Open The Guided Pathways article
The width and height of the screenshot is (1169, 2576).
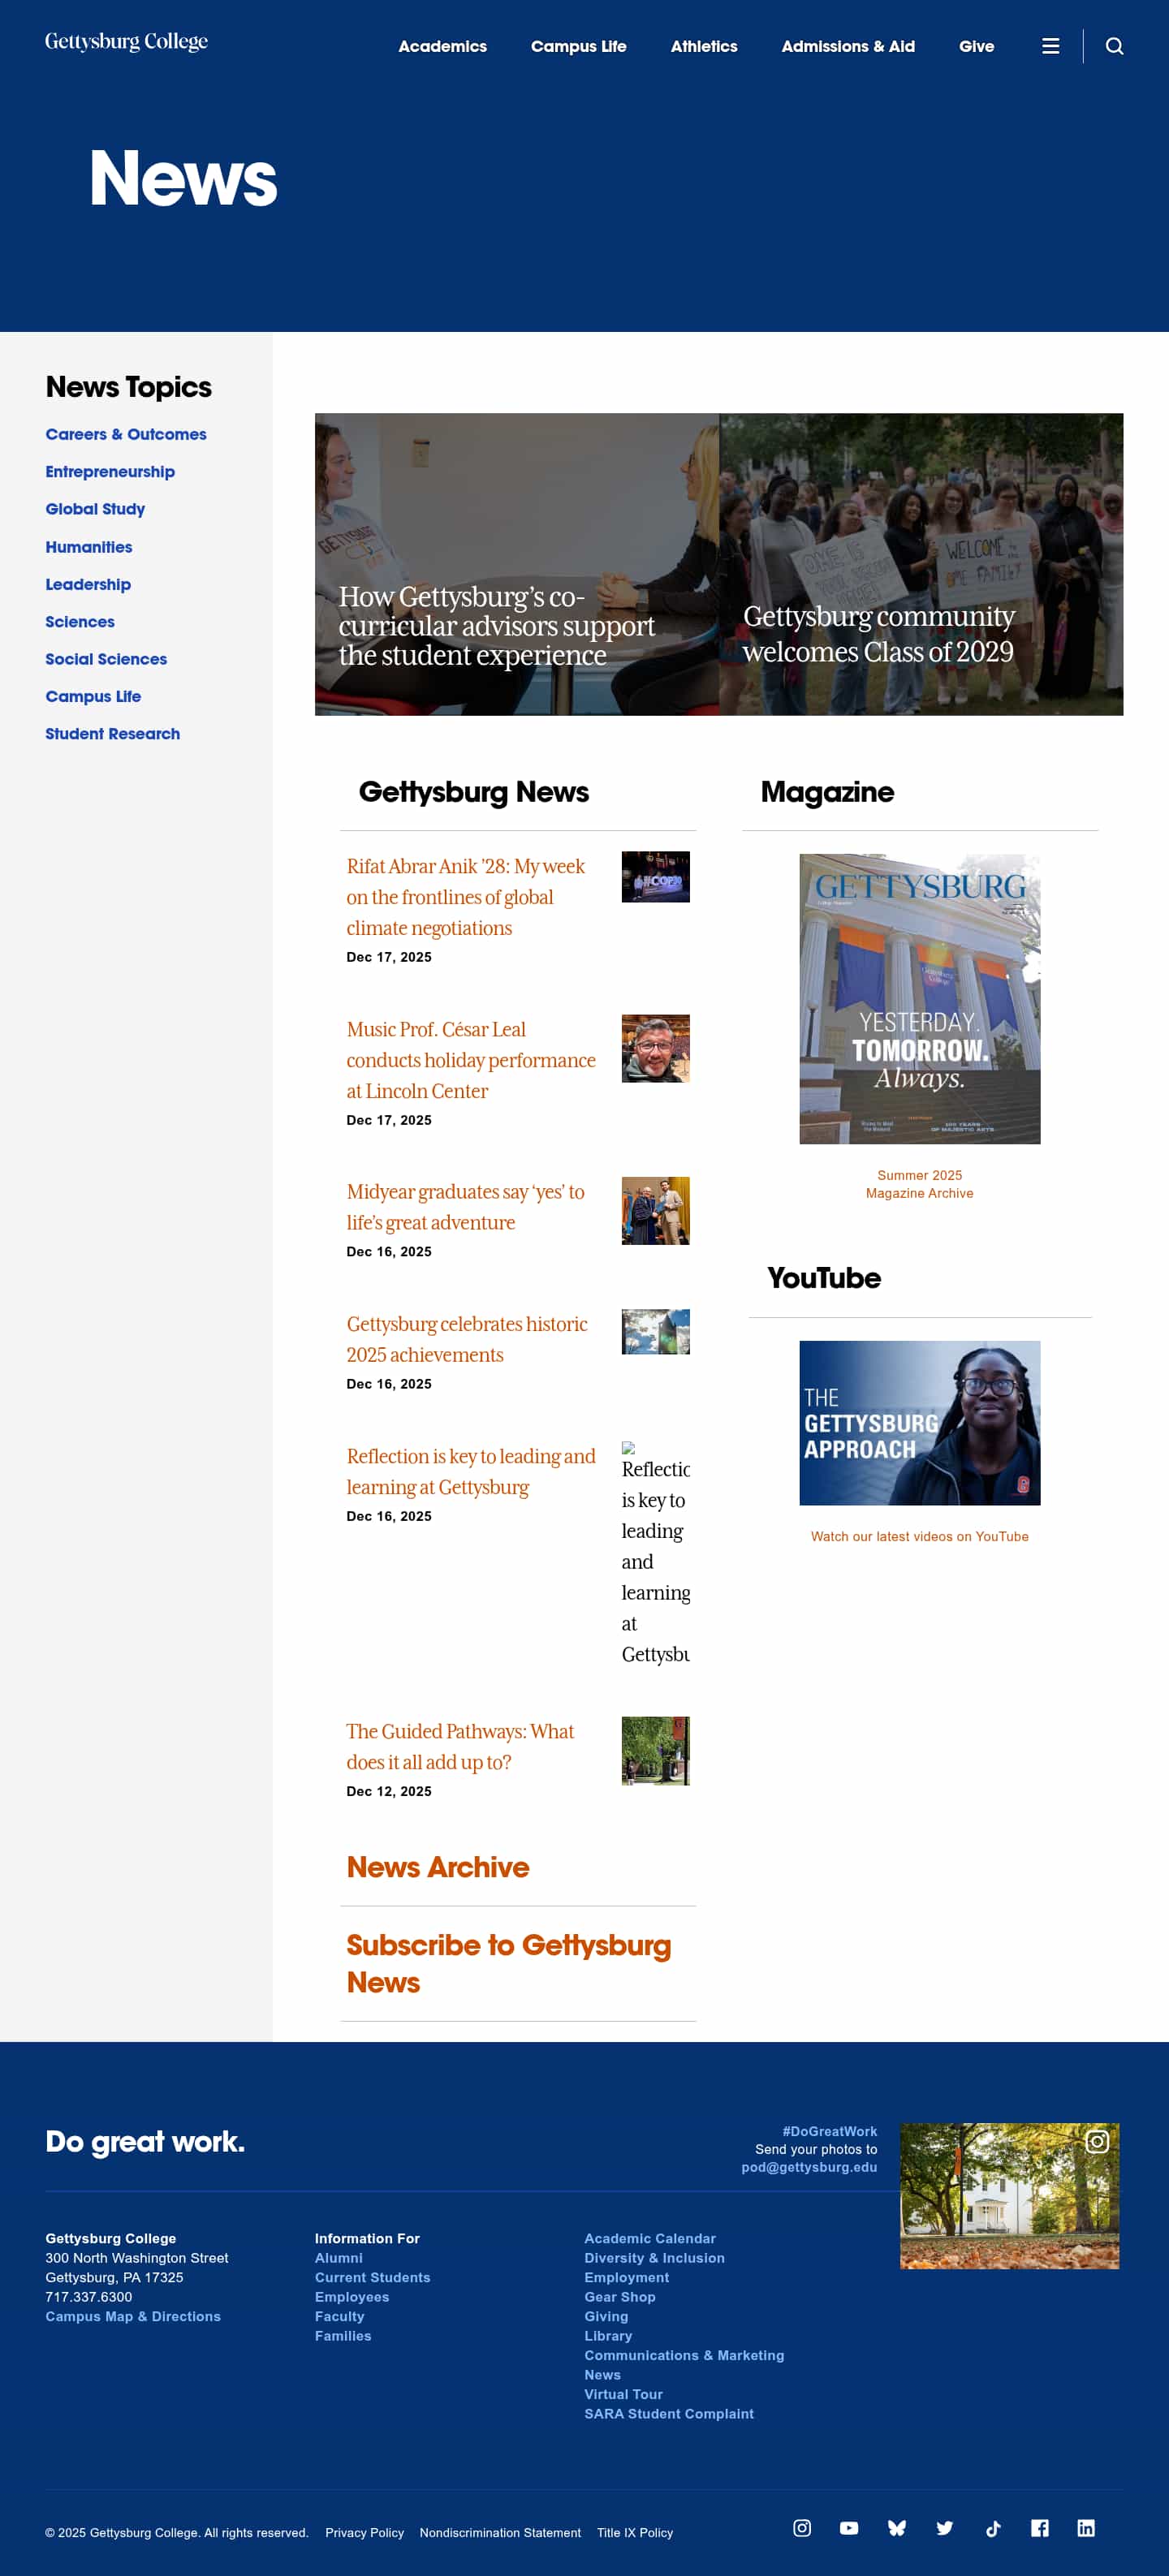460,1746
